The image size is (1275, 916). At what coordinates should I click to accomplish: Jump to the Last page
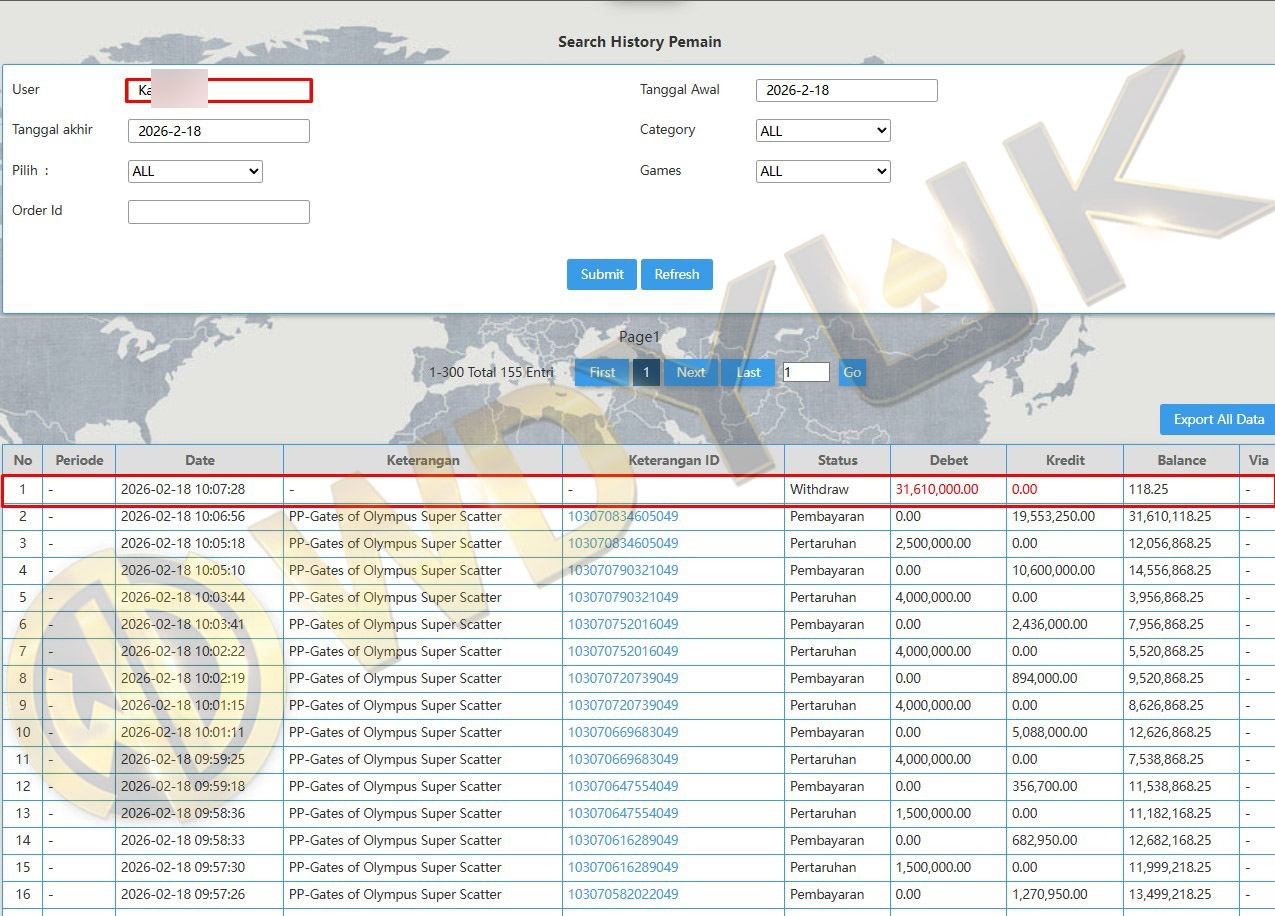(748, 372)
